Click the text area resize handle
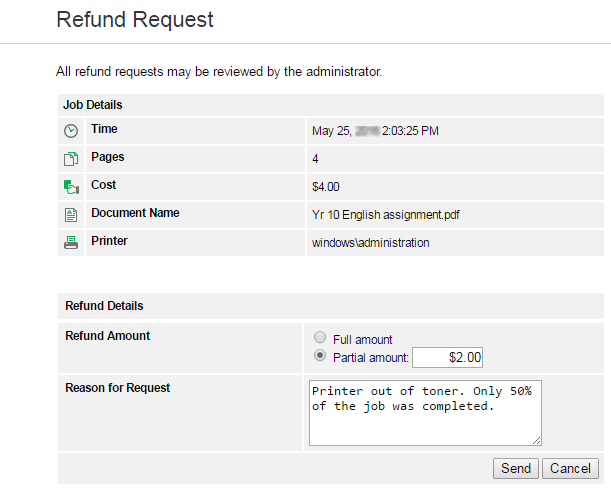611x496 pixels. click(537, 440)
